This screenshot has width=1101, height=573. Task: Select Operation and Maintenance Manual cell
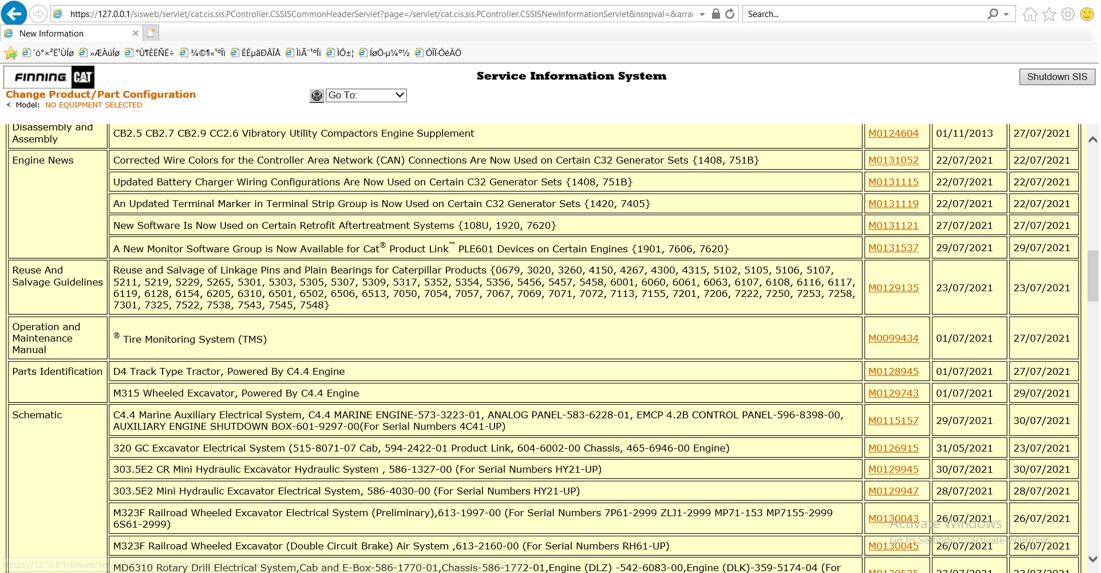57,338
